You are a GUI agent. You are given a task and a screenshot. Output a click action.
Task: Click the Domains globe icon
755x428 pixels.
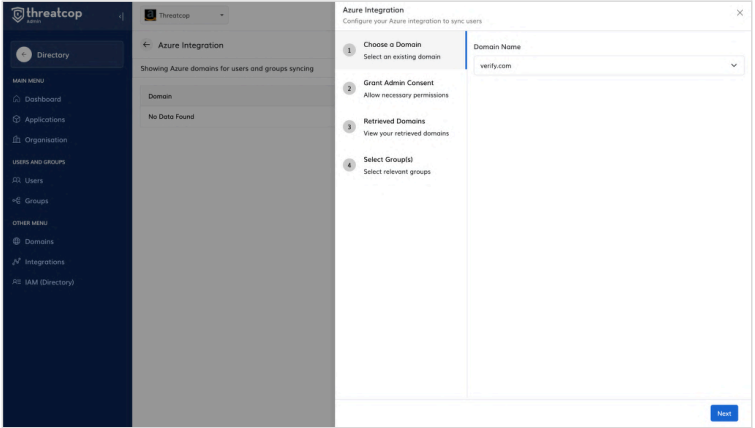point(16,241)
